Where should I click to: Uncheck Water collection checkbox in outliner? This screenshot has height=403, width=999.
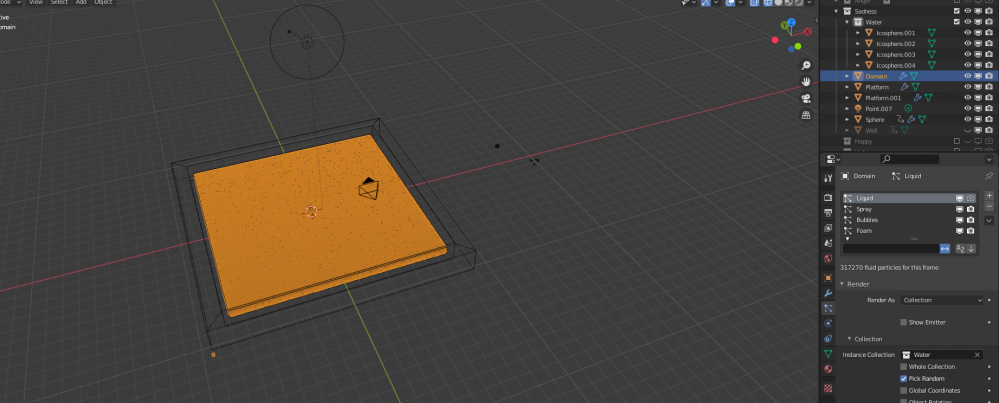click(956, 22)
